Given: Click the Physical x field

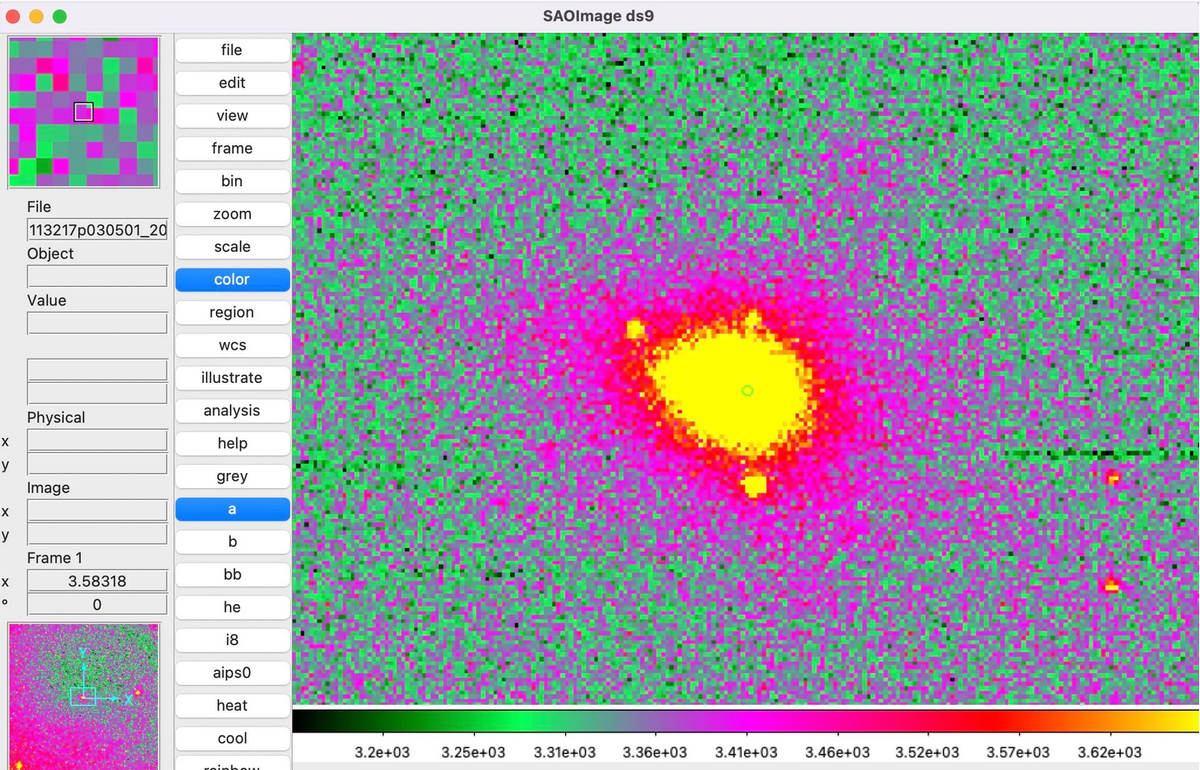Looking at the screenshot, I should point(97,440).
